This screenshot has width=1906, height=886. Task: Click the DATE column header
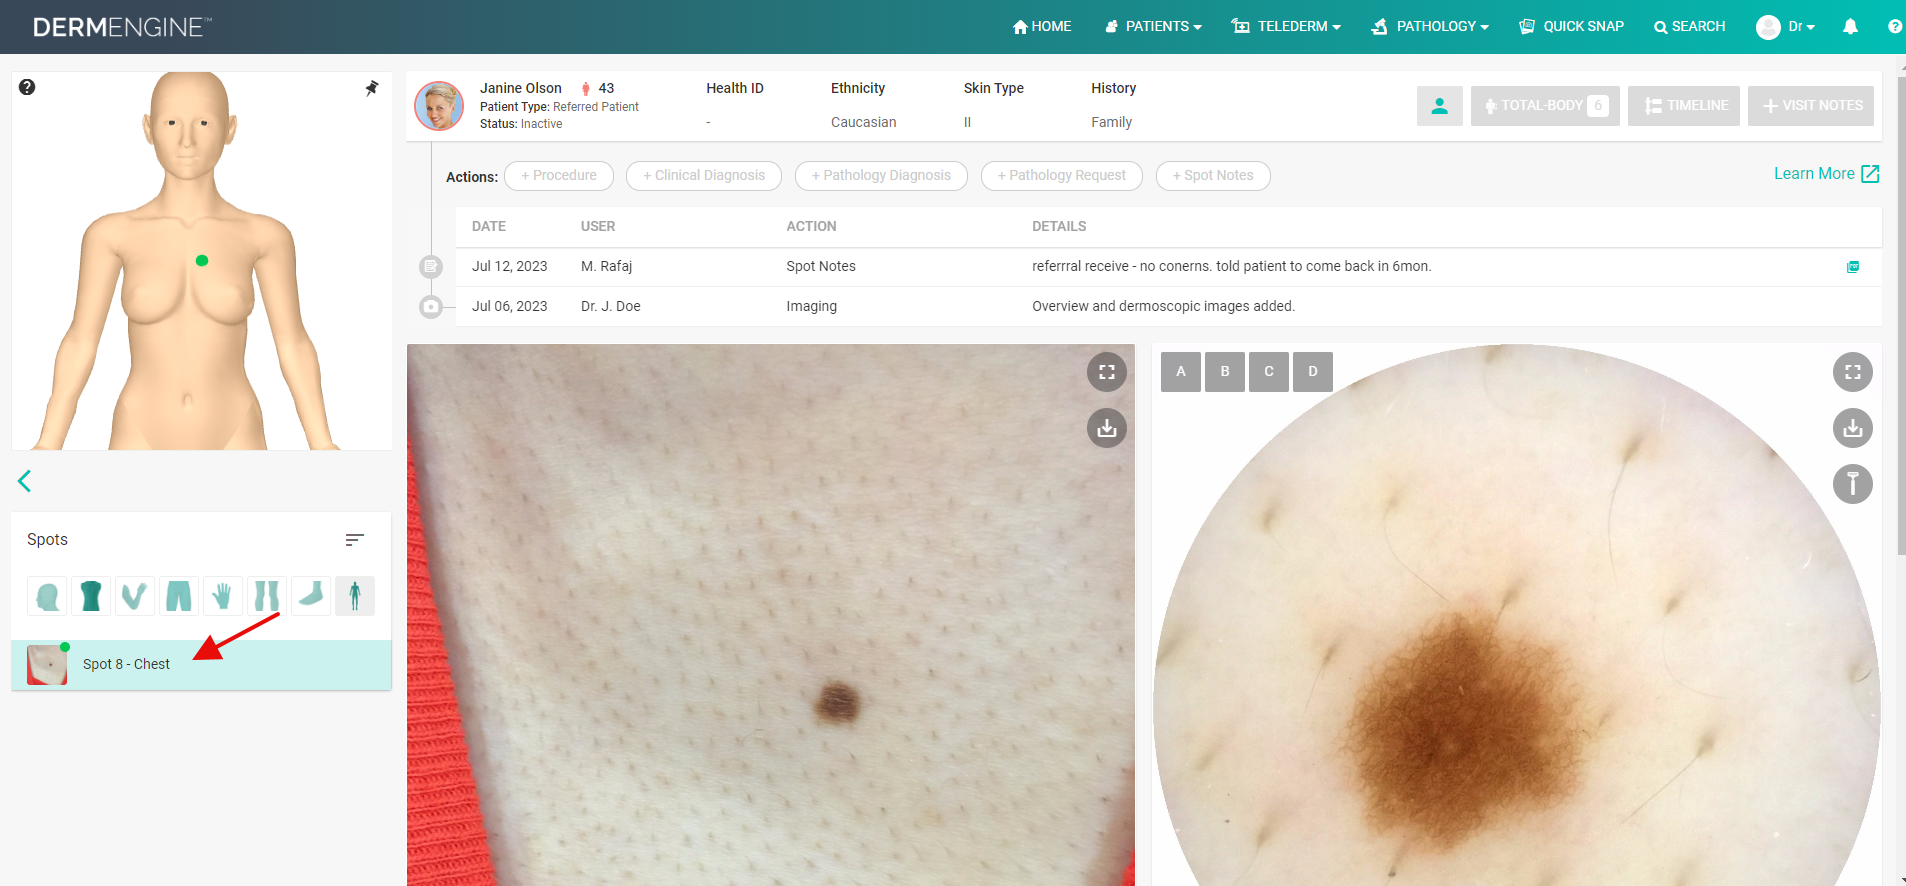click(489, 227)
